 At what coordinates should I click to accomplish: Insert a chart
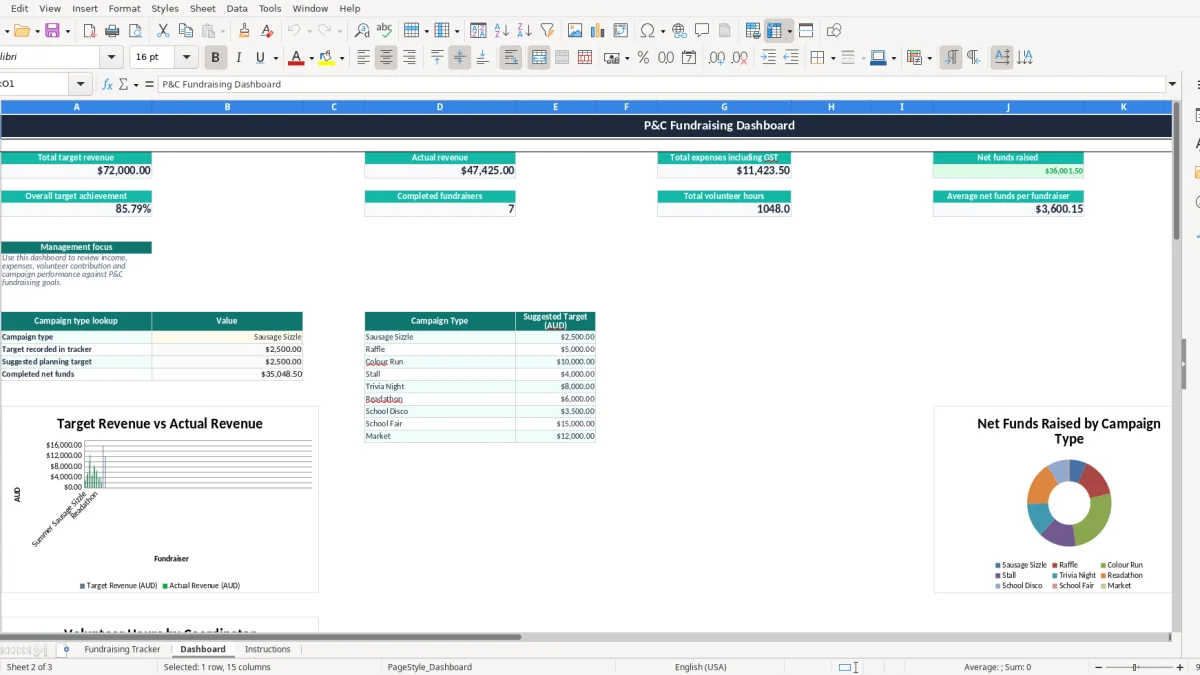pyautogui.click(x=598, y=31)
